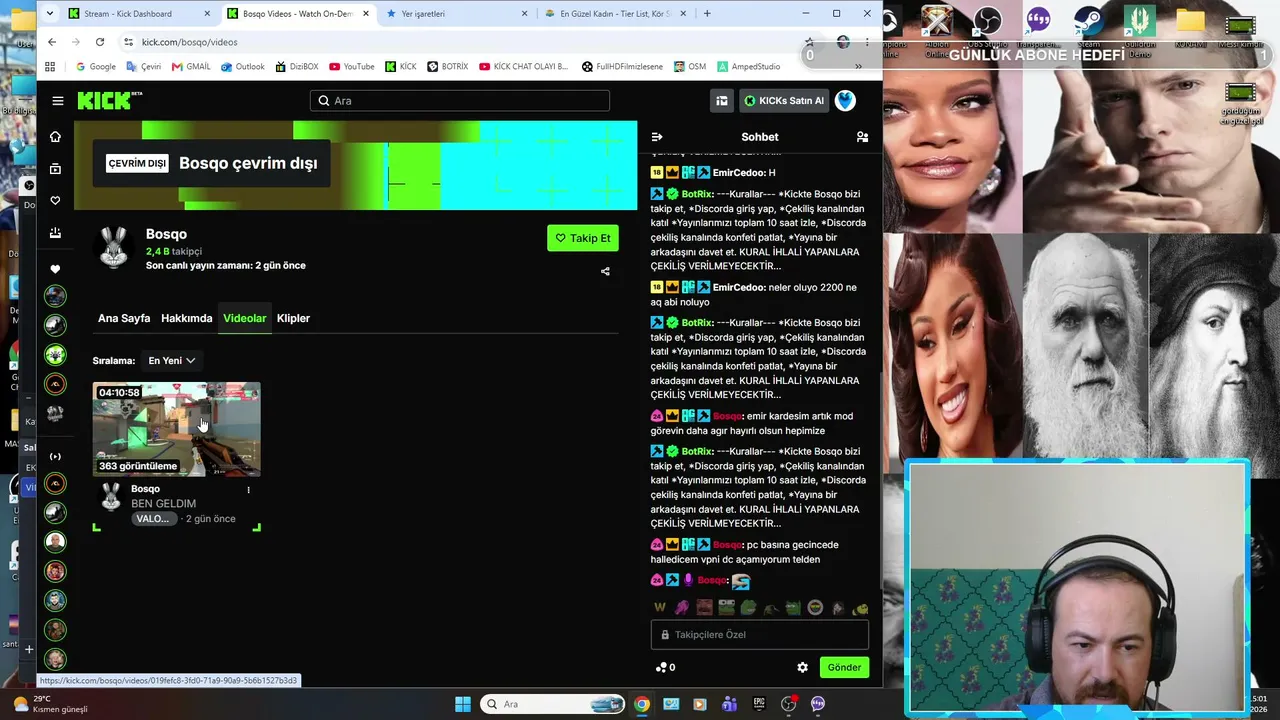Bookmark this page with the star icon
This screenshot has width=1280, height=720.
809,42
